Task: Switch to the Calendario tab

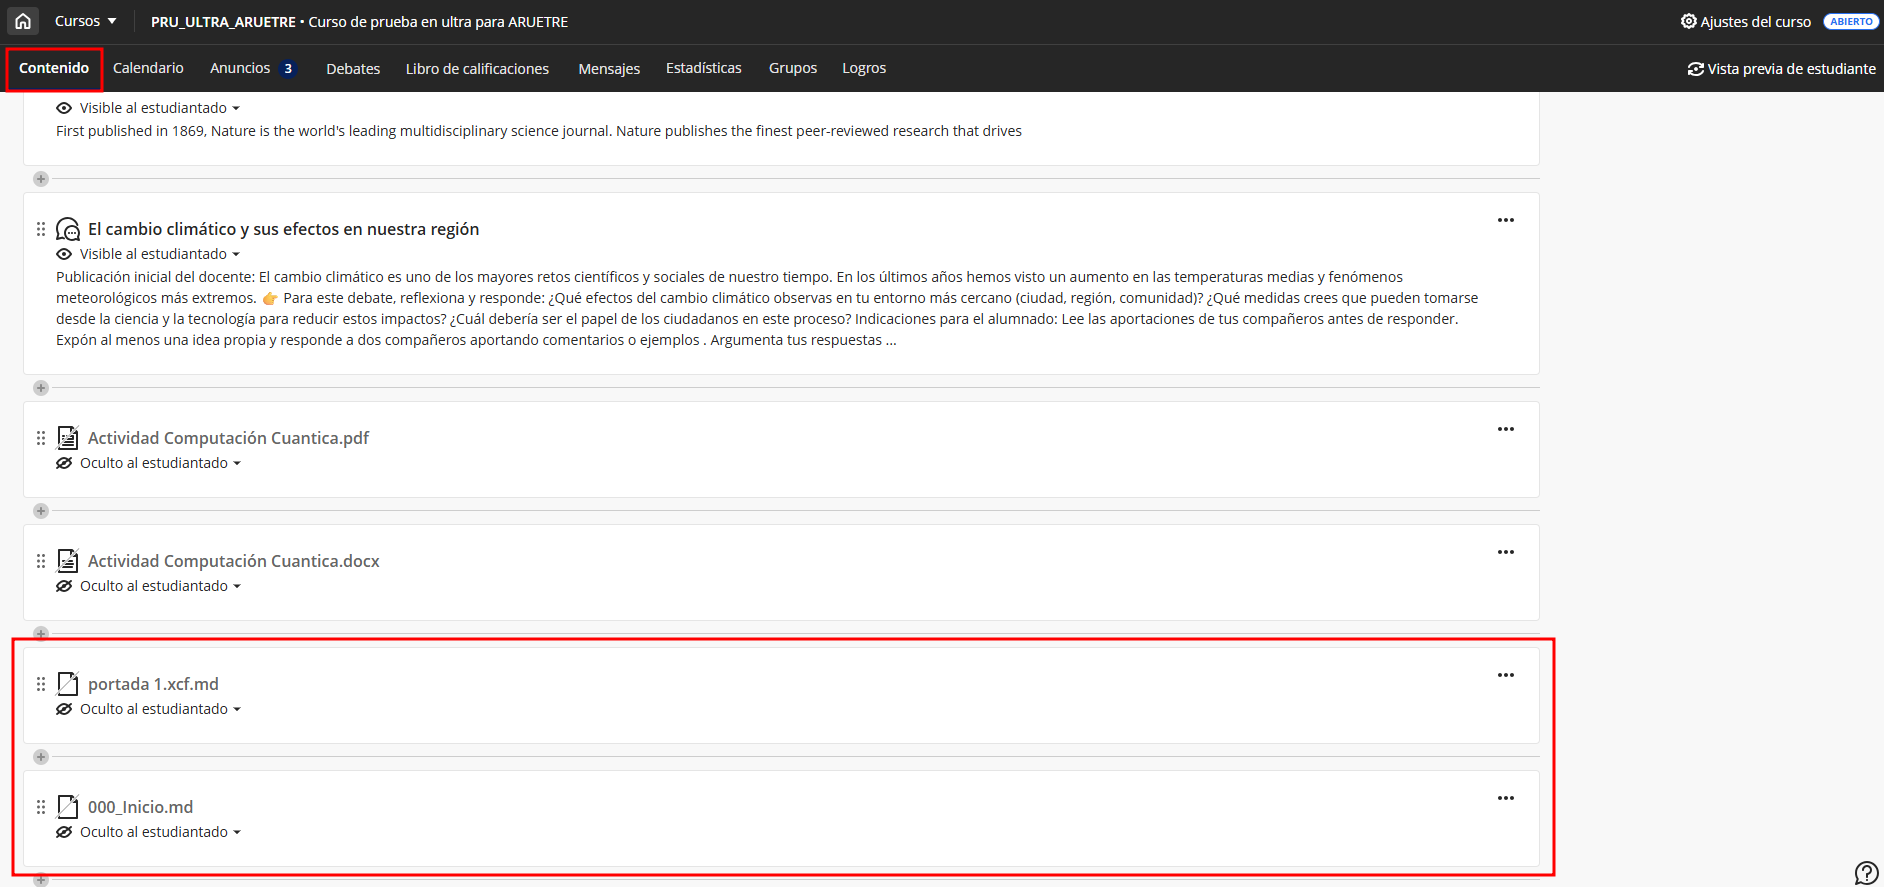Action: pyautogui.click(x=148, y=68)
